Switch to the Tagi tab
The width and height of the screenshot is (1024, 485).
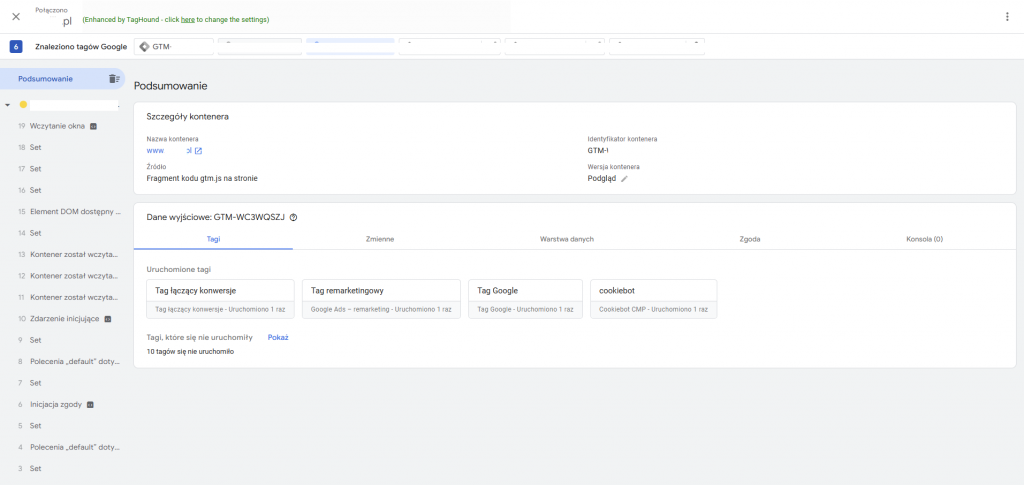point(214,239)
